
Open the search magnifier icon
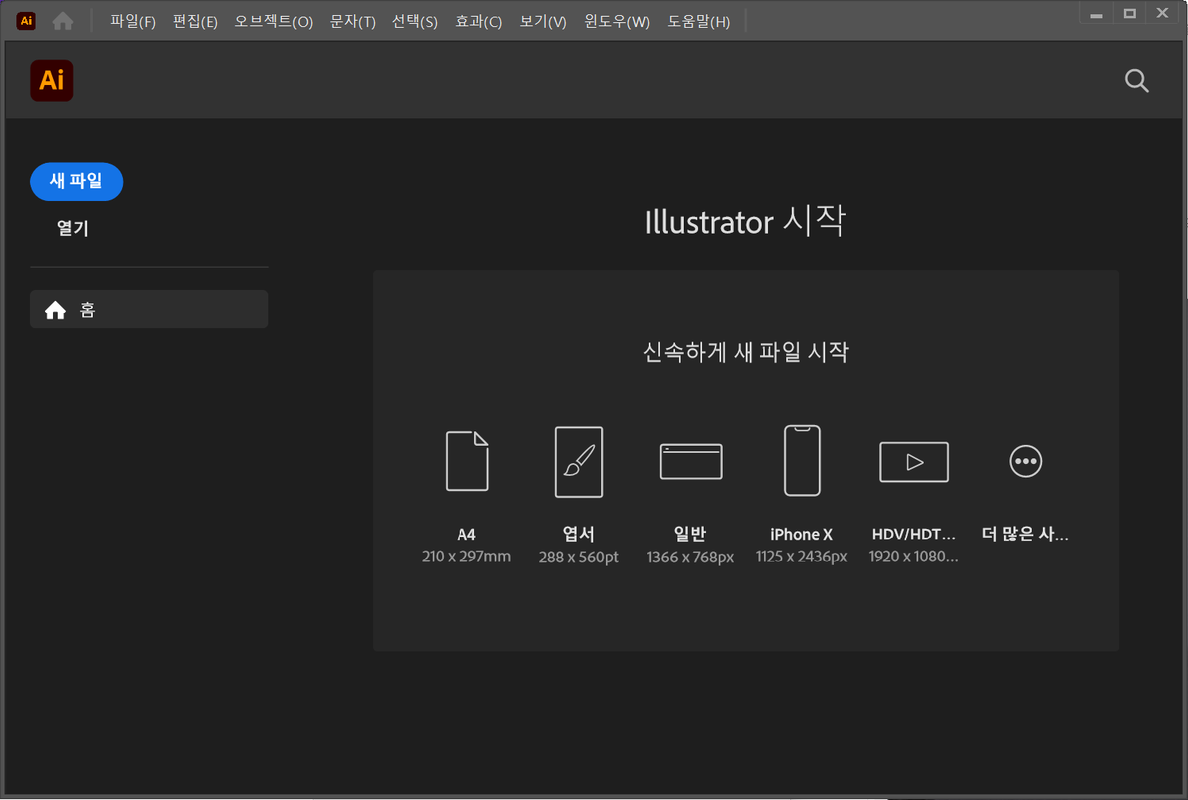(x=1136, y=80)
